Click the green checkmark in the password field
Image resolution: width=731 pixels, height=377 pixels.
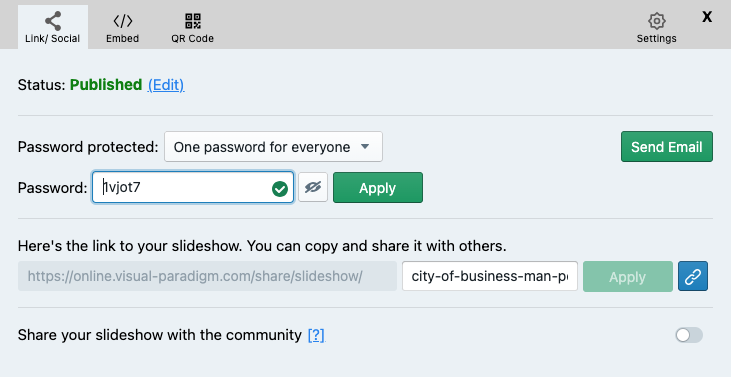pos(280,189)
